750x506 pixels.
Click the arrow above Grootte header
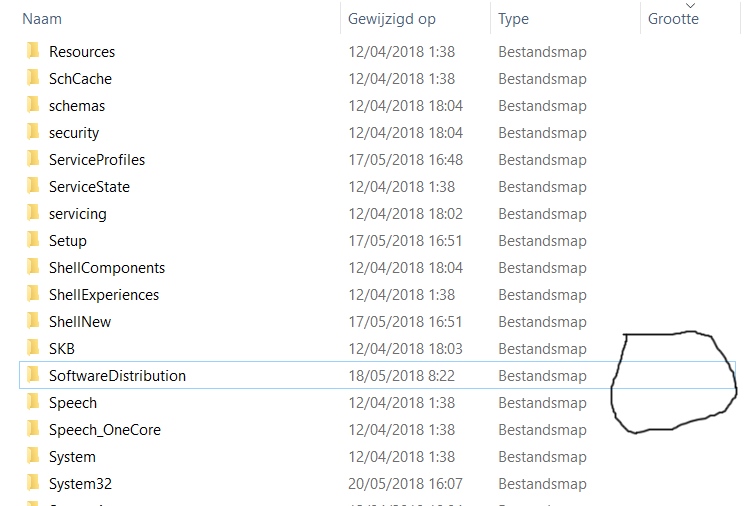pos(689,6)
